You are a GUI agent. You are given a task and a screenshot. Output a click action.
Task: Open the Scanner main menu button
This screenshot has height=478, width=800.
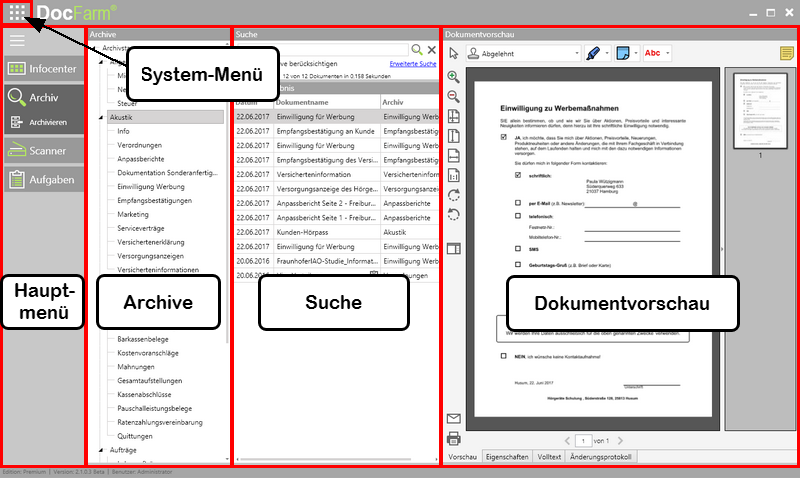tap(42, 151)
